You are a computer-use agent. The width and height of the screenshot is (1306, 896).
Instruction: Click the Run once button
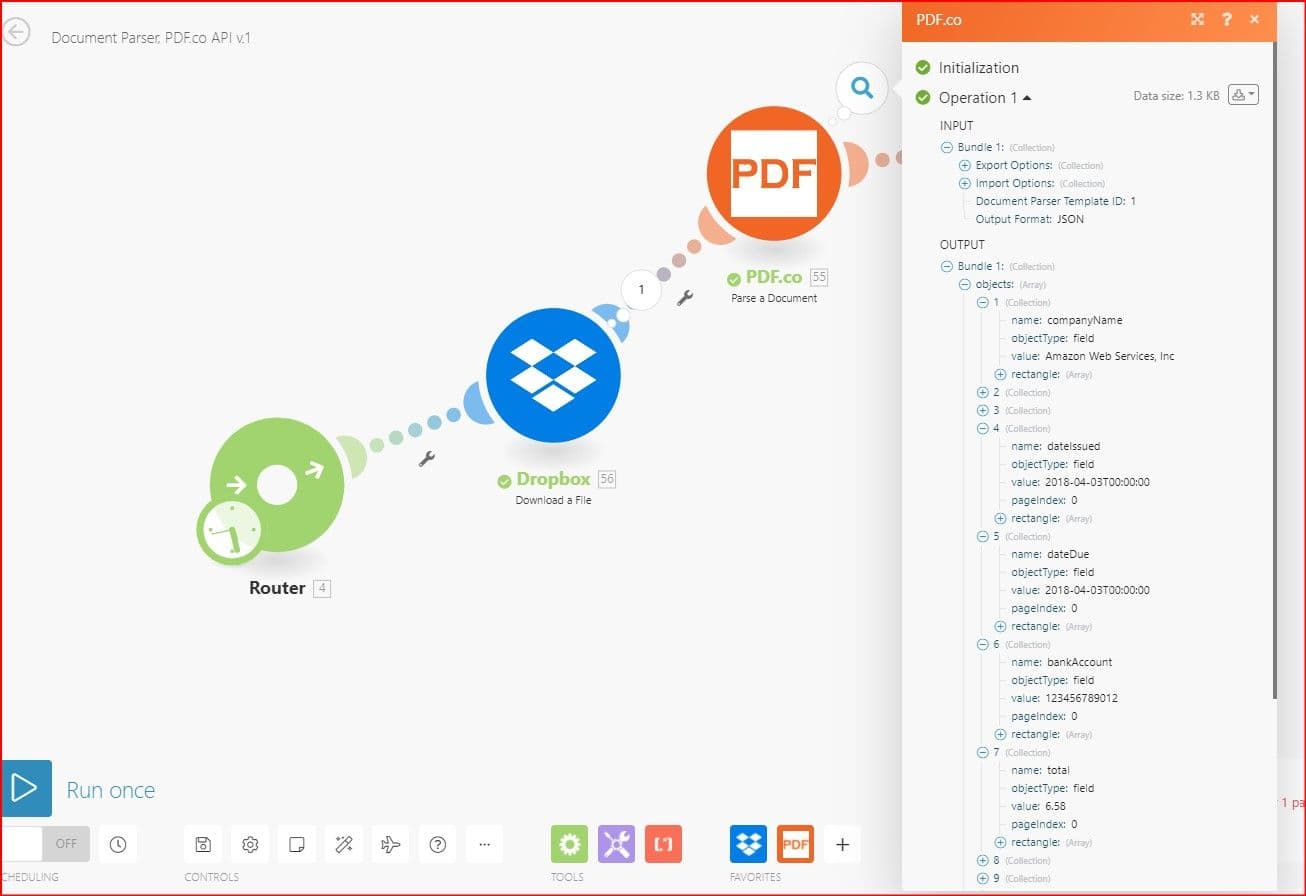coord(26,789)
